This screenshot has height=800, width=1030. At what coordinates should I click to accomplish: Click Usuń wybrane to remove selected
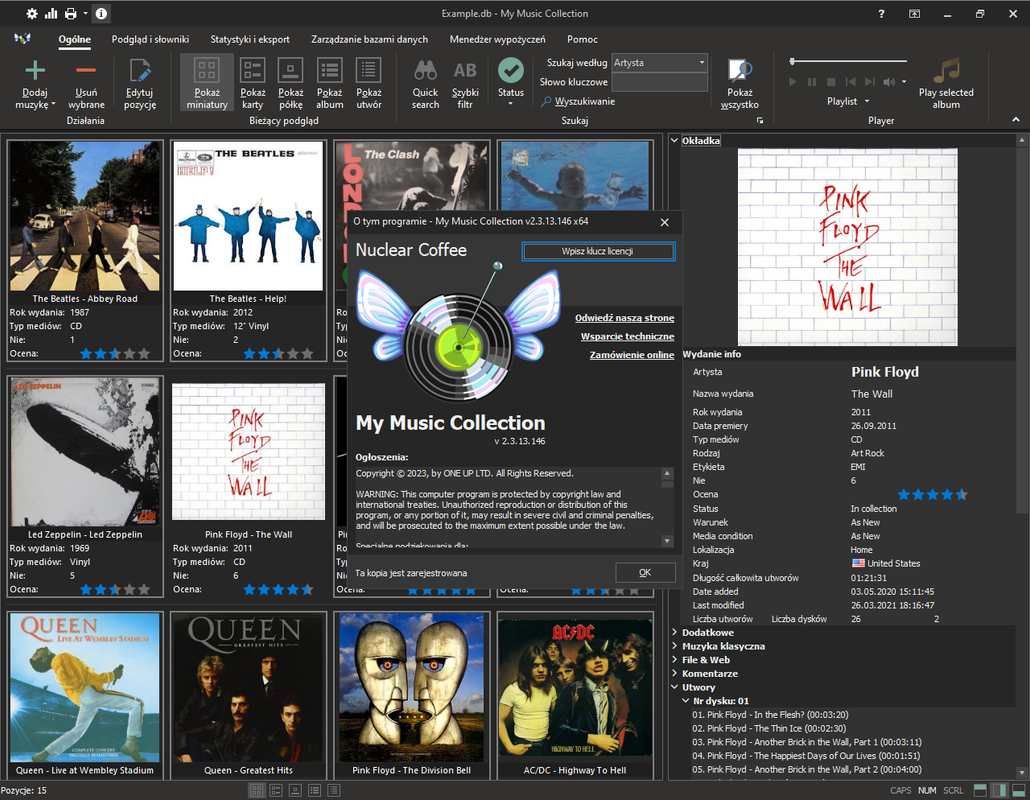coord(86,84)
